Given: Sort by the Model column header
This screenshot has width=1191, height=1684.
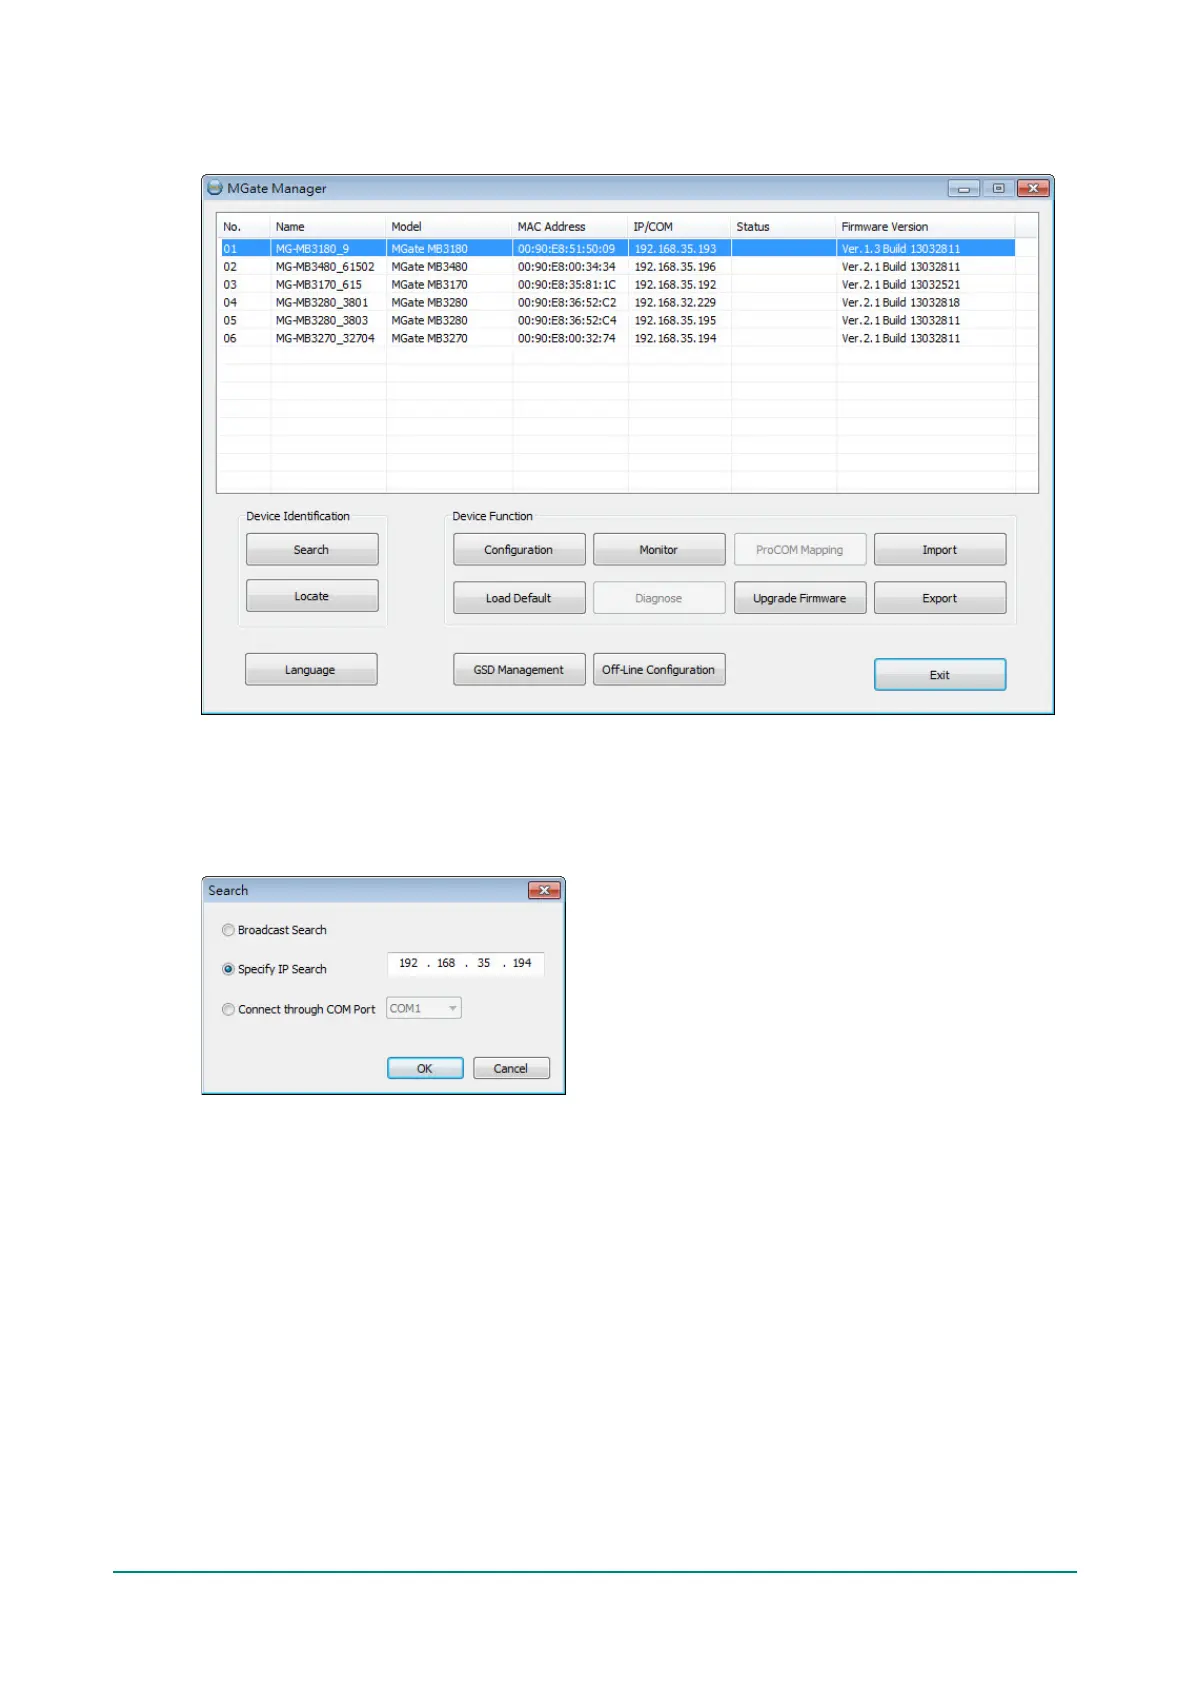Looking at the screenshot, I should [449, 227].
